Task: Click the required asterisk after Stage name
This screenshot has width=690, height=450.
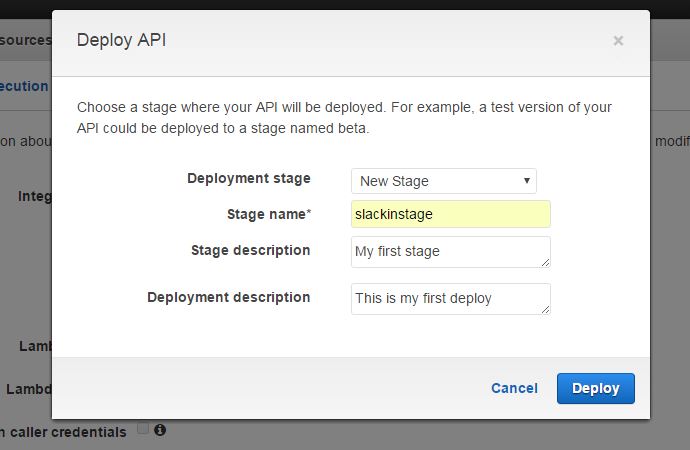Action: (x=309, y=213)
